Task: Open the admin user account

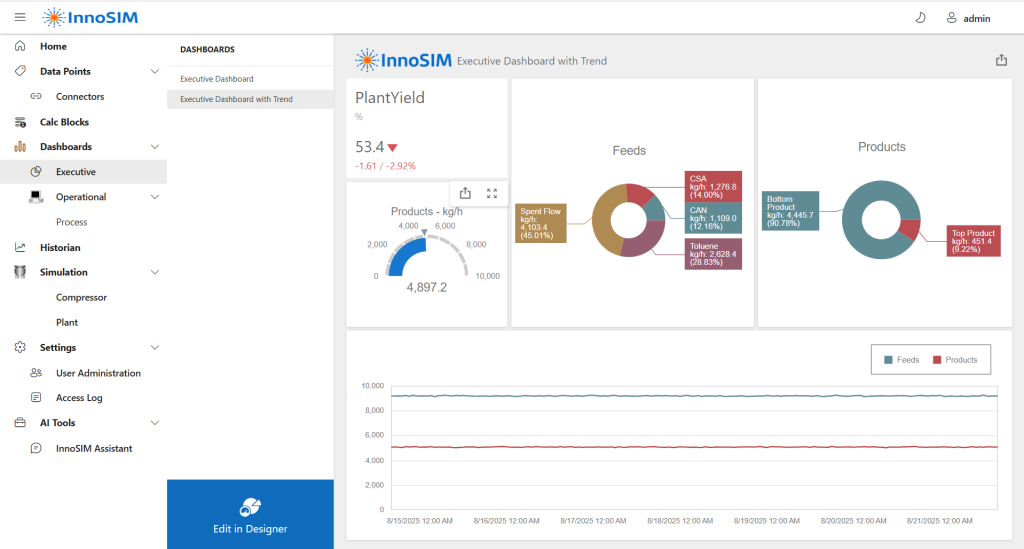Action: [968, 18]
